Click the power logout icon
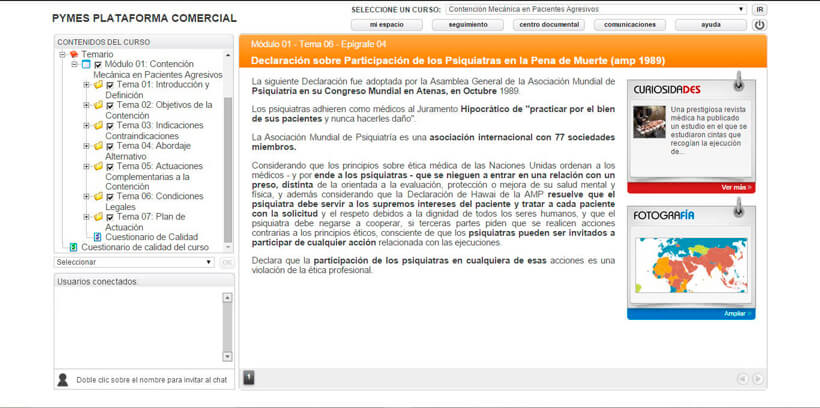Viewport: 820px width, 408px height. [759, 25]
